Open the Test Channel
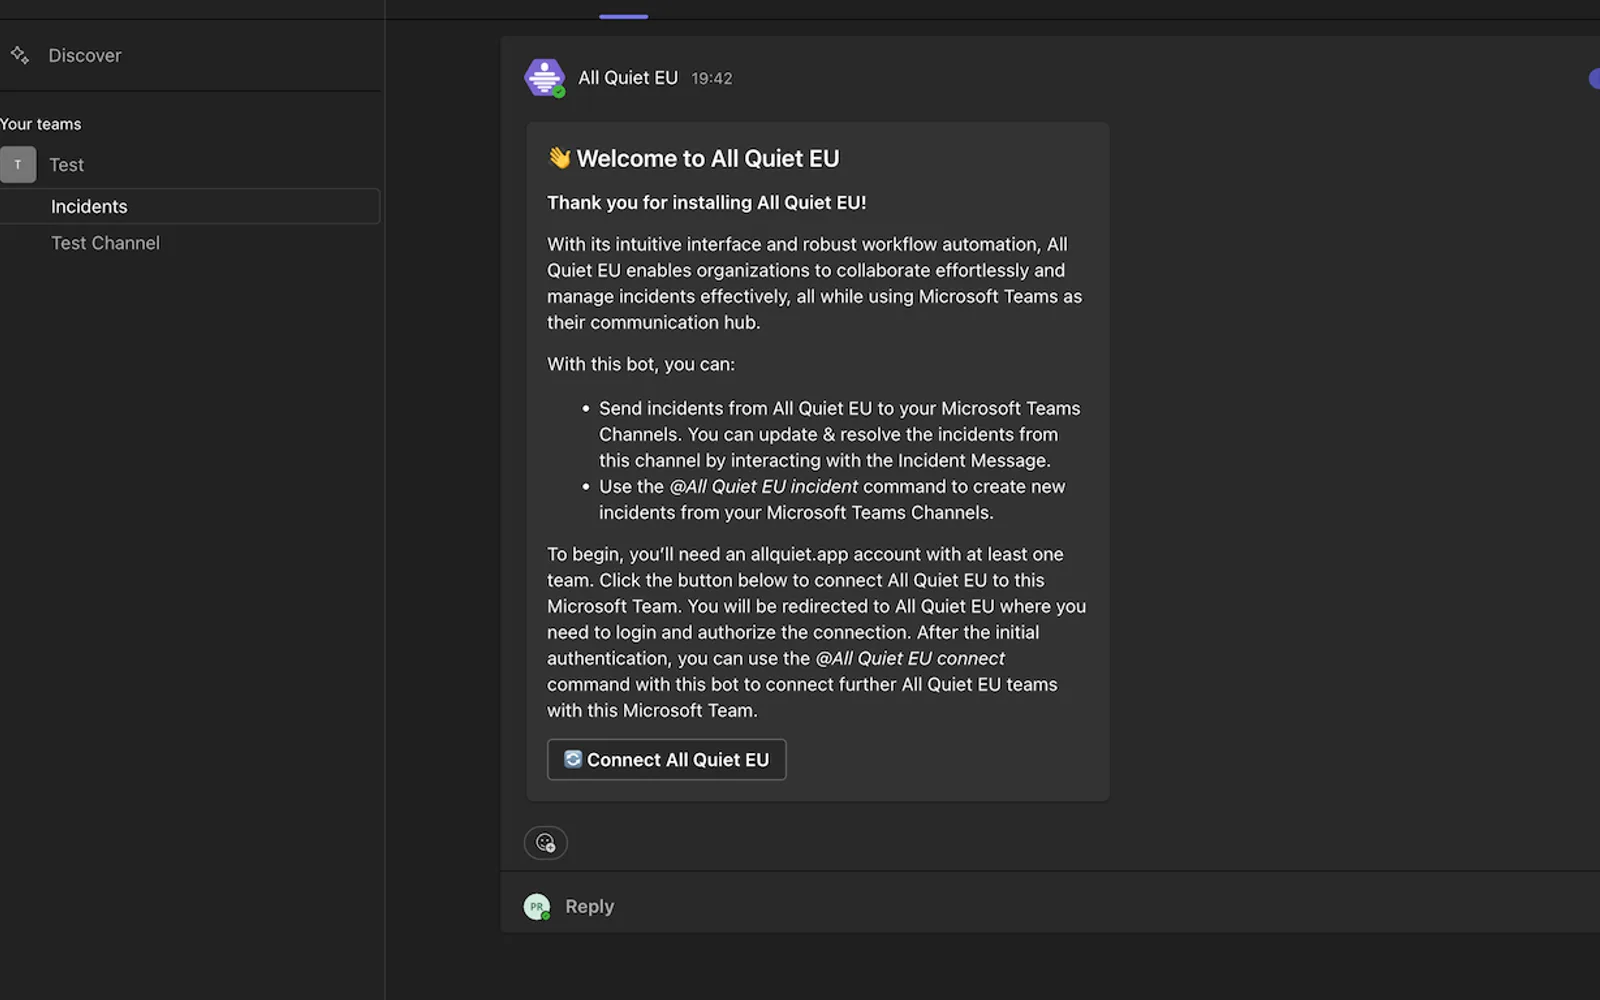The image size is (1600, 1000). click(105, 243)
